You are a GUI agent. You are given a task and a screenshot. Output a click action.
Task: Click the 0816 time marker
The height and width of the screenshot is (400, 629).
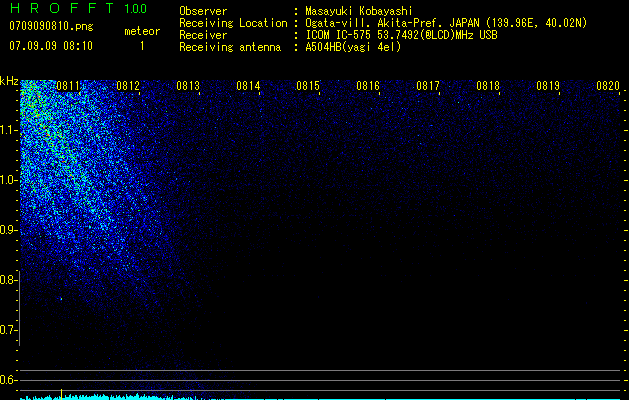coord(368,86)
